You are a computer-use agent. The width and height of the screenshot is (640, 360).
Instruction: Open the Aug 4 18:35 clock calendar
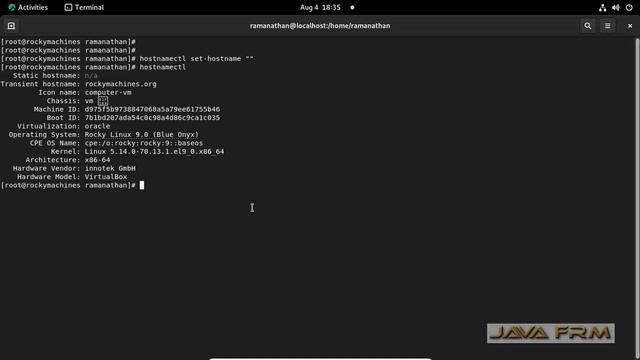(320, 7)
